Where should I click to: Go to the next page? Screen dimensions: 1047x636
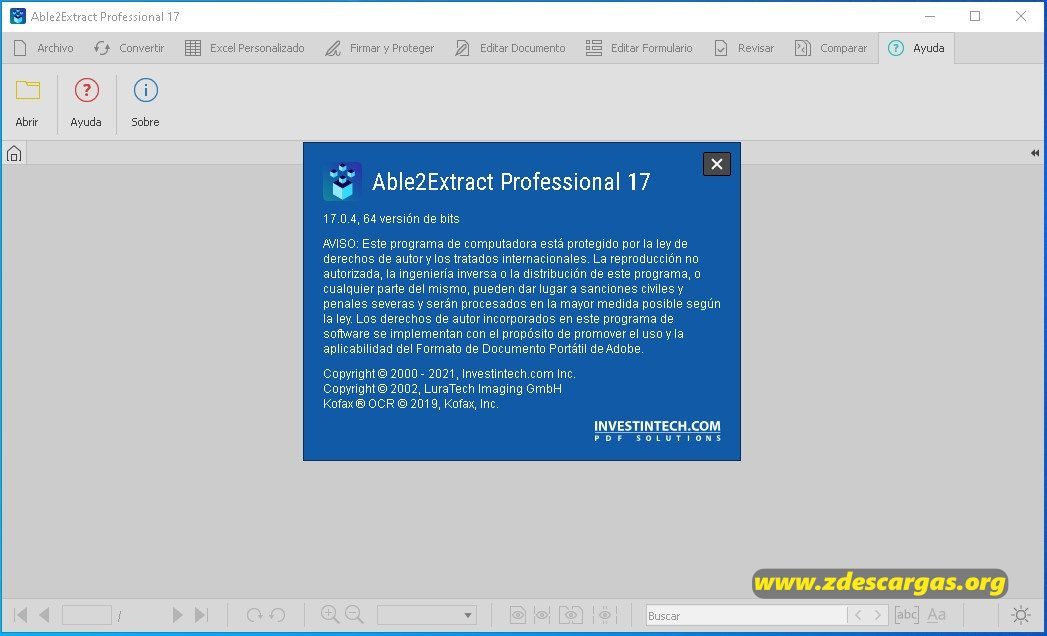[x=177, y=615]
